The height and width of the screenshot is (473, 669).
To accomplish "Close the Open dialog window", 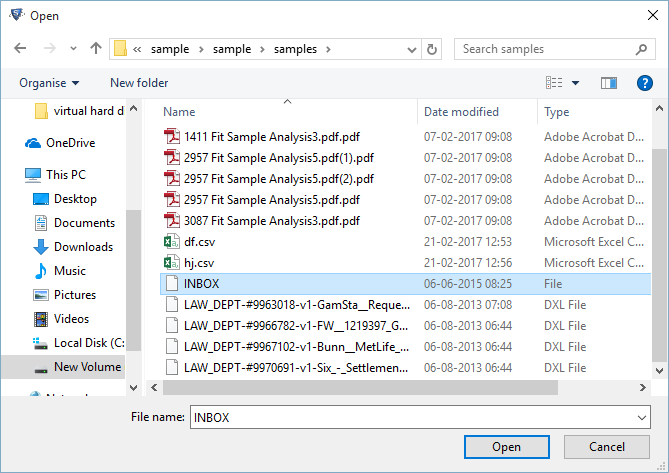I will point(652,15).
